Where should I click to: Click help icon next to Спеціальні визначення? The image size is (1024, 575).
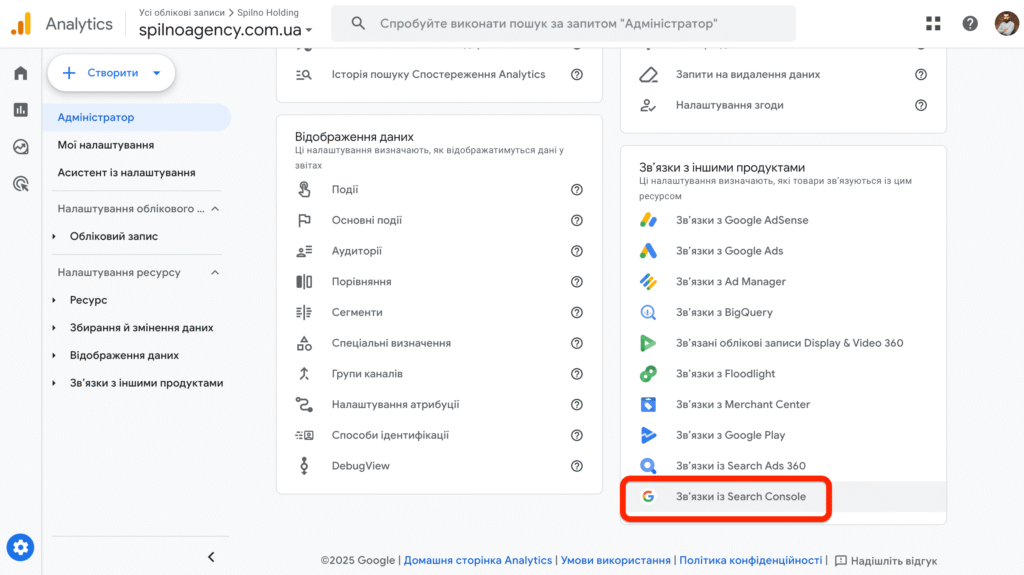pos(577,343)
